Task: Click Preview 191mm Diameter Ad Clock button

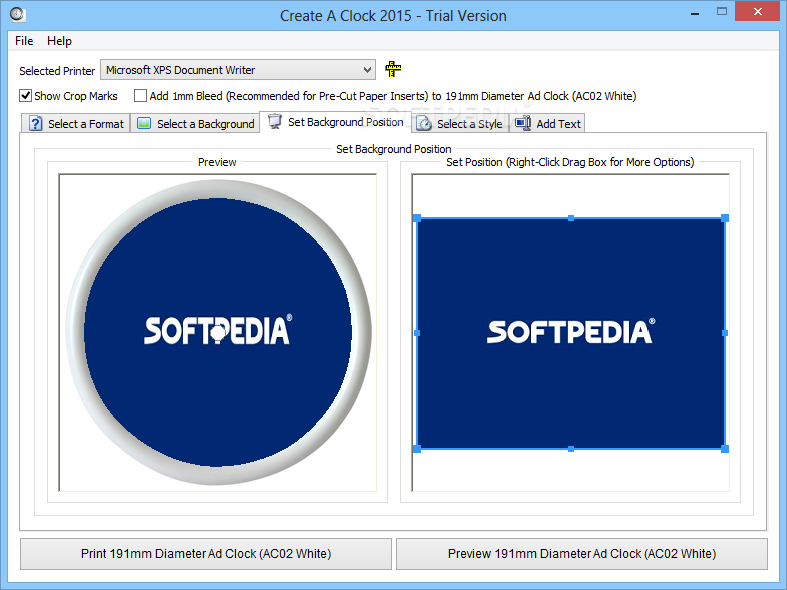Action: 582,554
